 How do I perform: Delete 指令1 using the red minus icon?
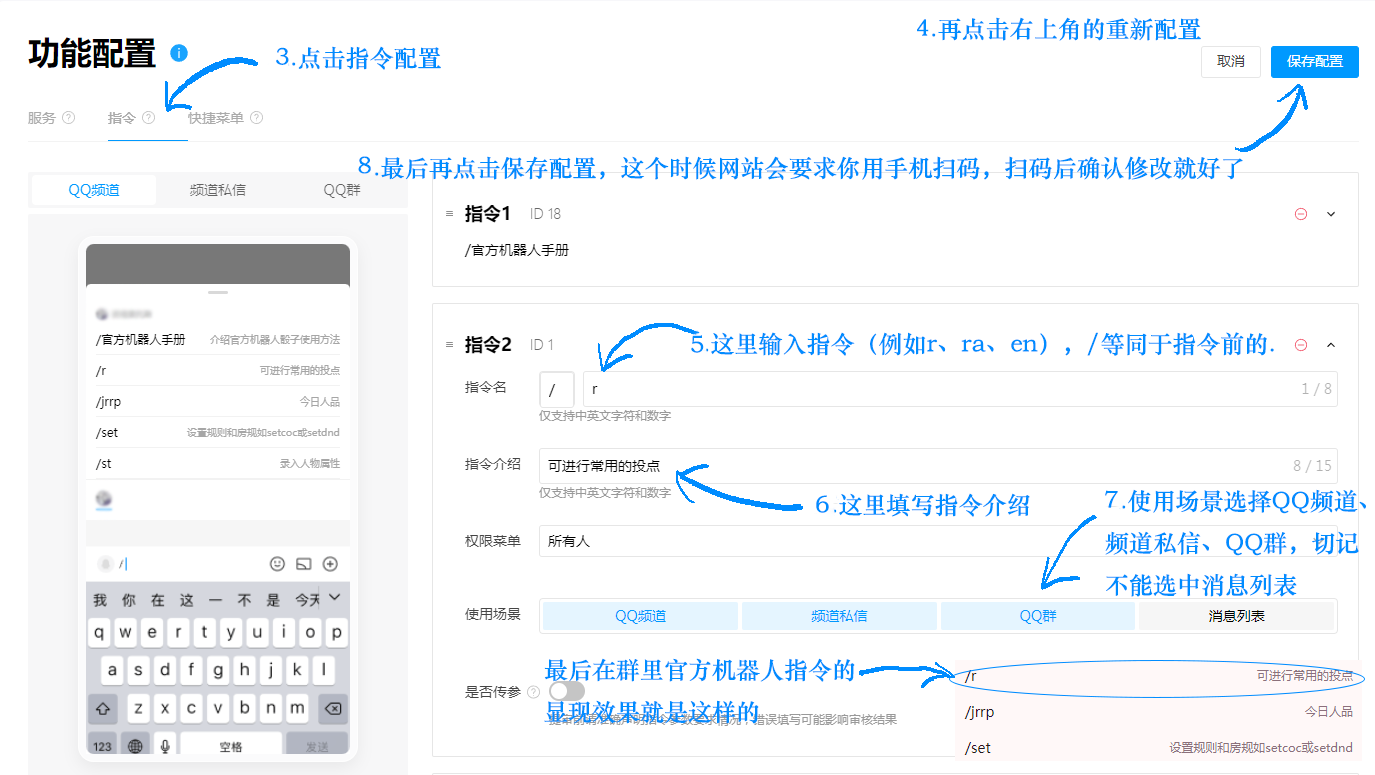click(x=1300, y=213)
